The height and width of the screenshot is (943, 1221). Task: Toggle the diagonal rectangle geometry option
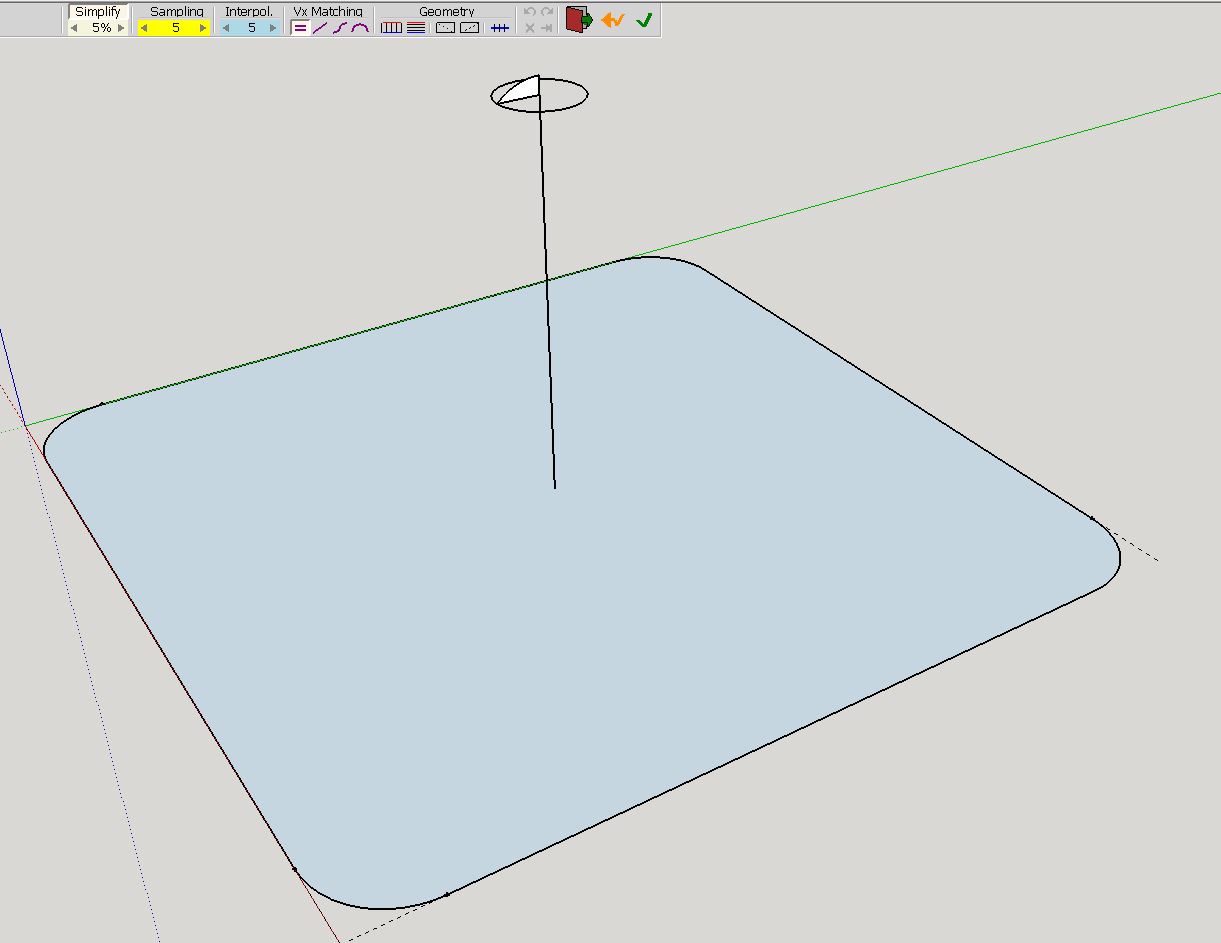469,28
